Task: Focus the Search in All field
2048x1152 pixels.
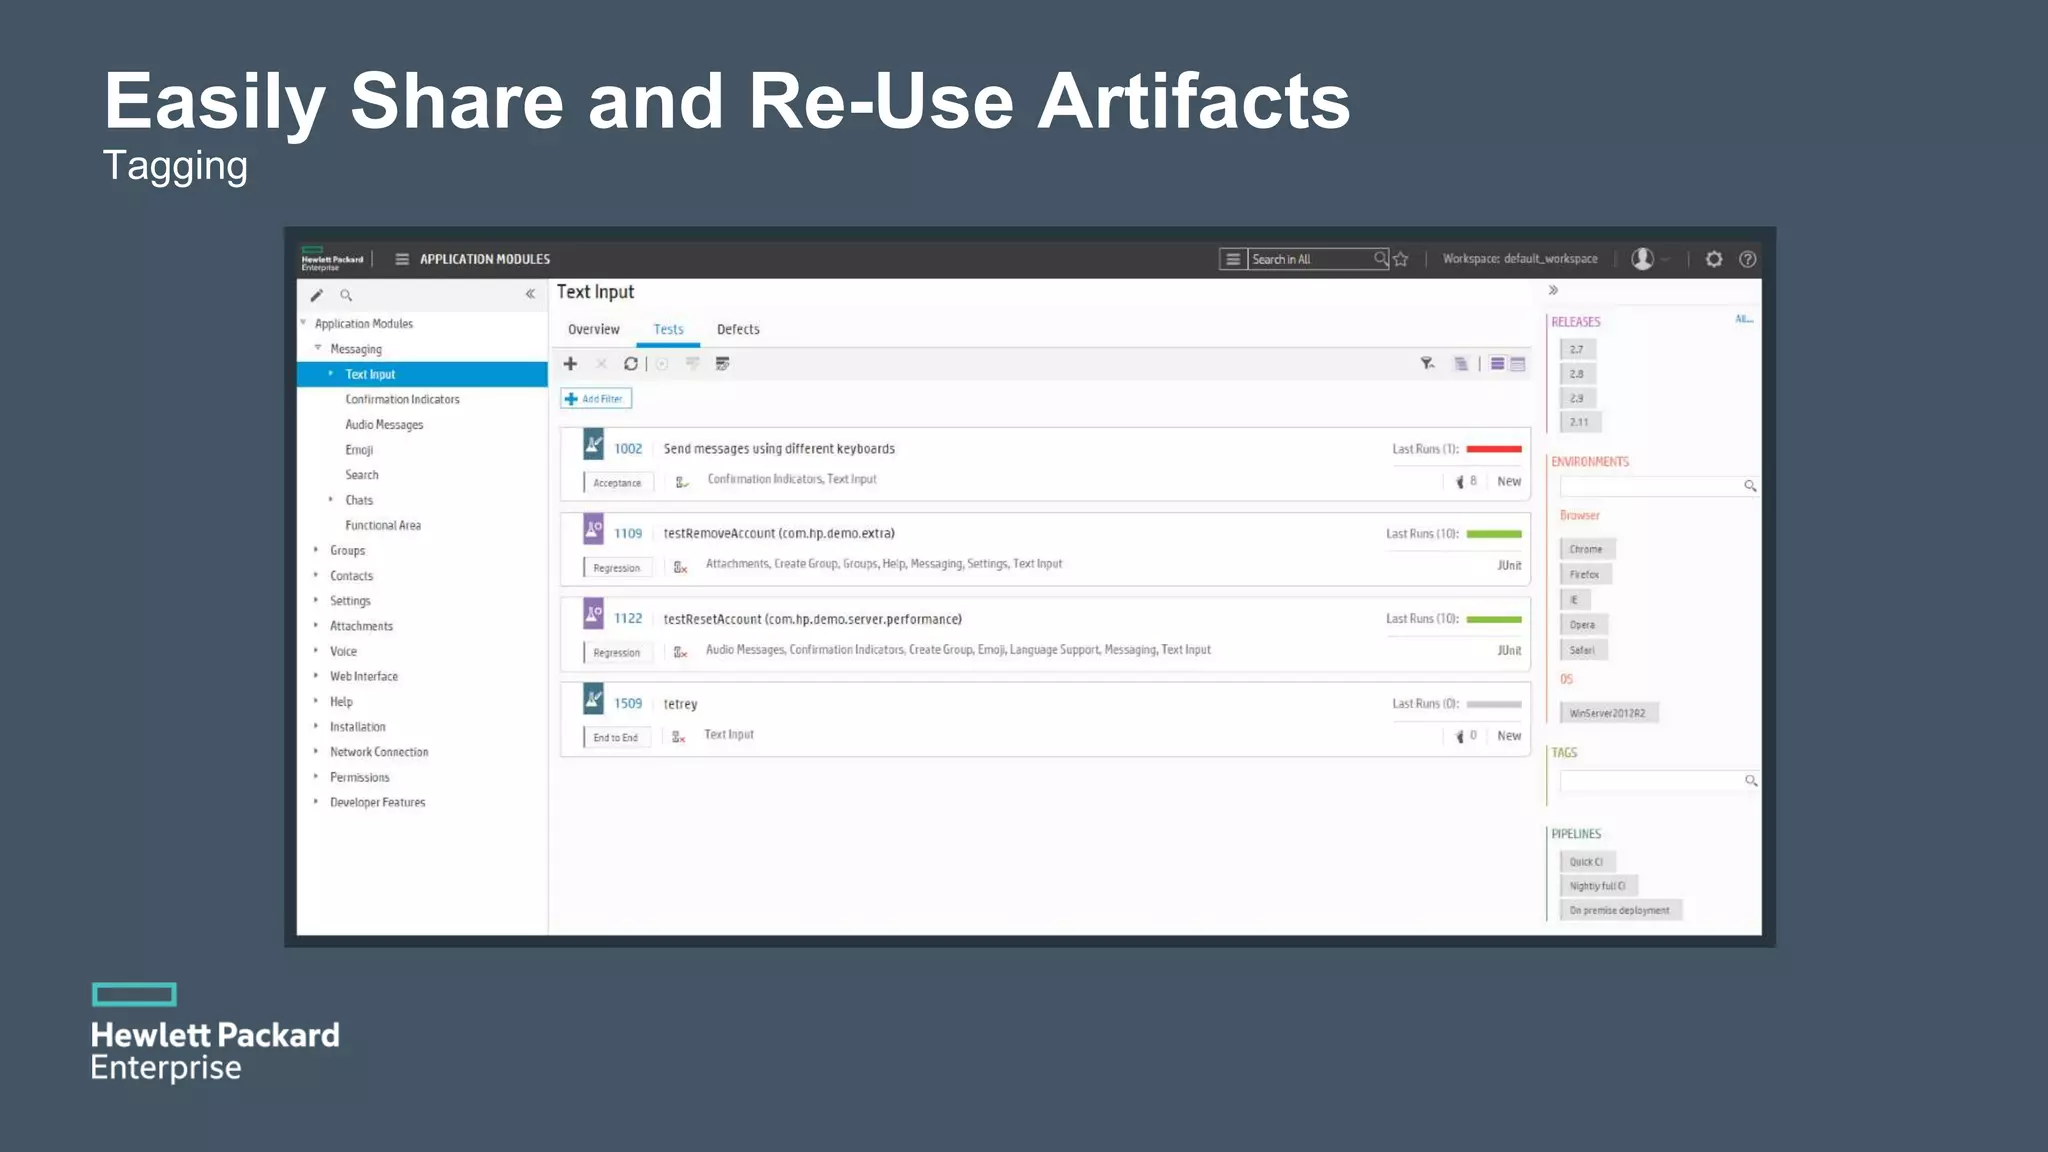Action: (1310, 259)
